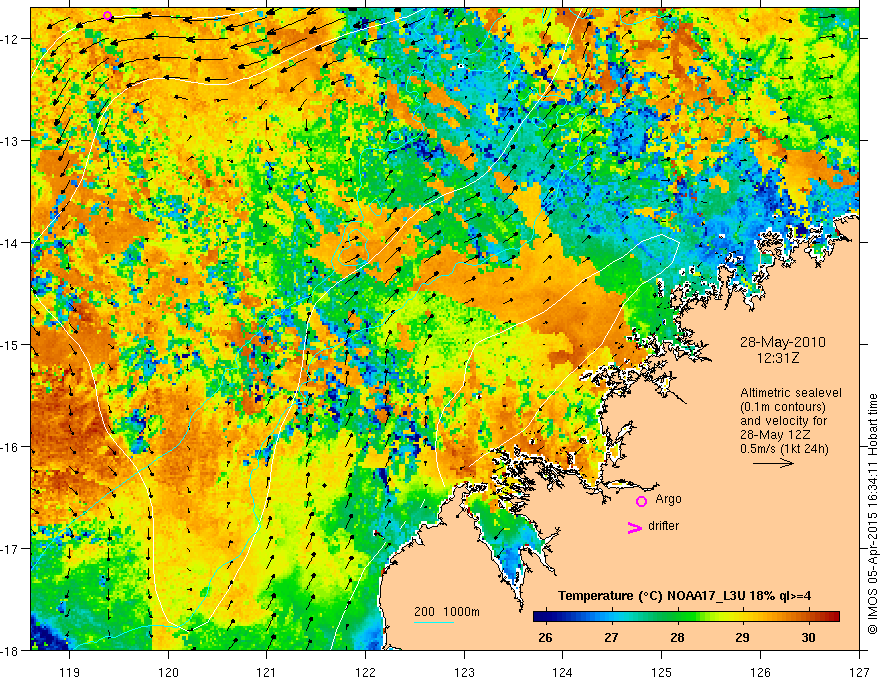Screen dimensions: 880x680
Task: Click the '(0.1m contours)' caption line
Action: [783, 407]
